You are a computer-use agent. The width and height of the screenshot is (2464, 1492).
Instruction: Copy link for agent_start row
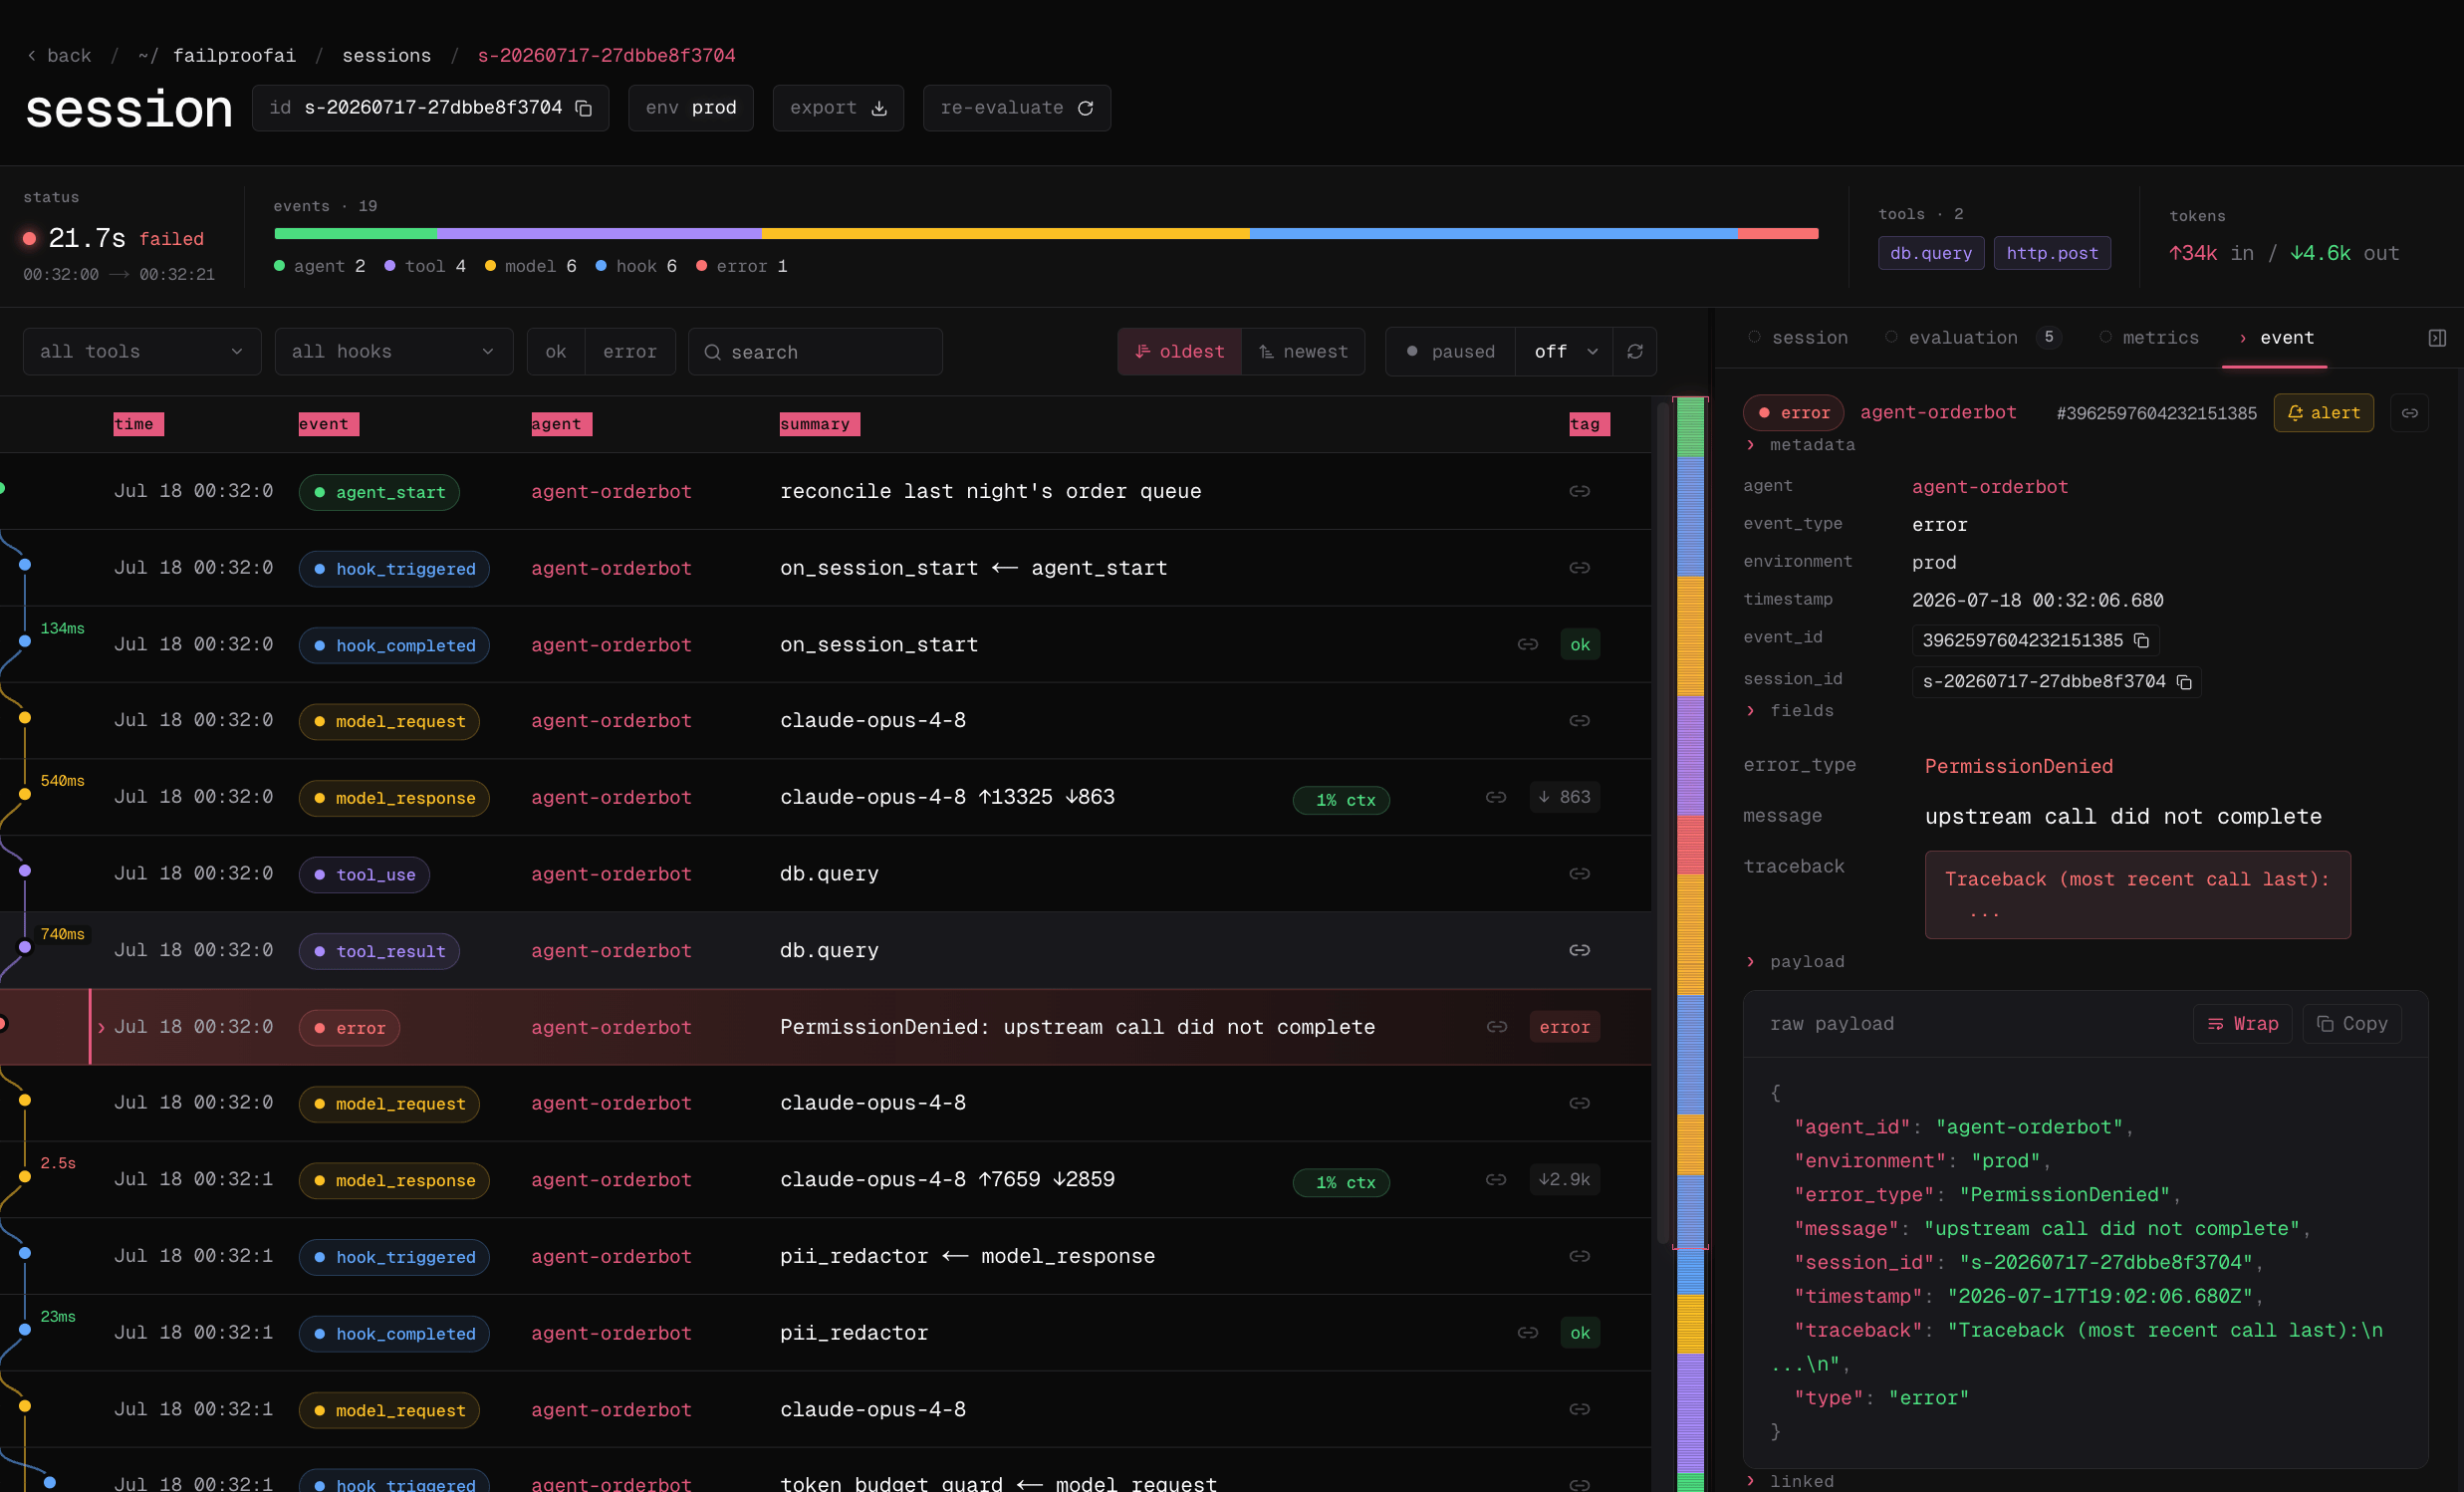pyautogui.click(x=1579, y=491)
